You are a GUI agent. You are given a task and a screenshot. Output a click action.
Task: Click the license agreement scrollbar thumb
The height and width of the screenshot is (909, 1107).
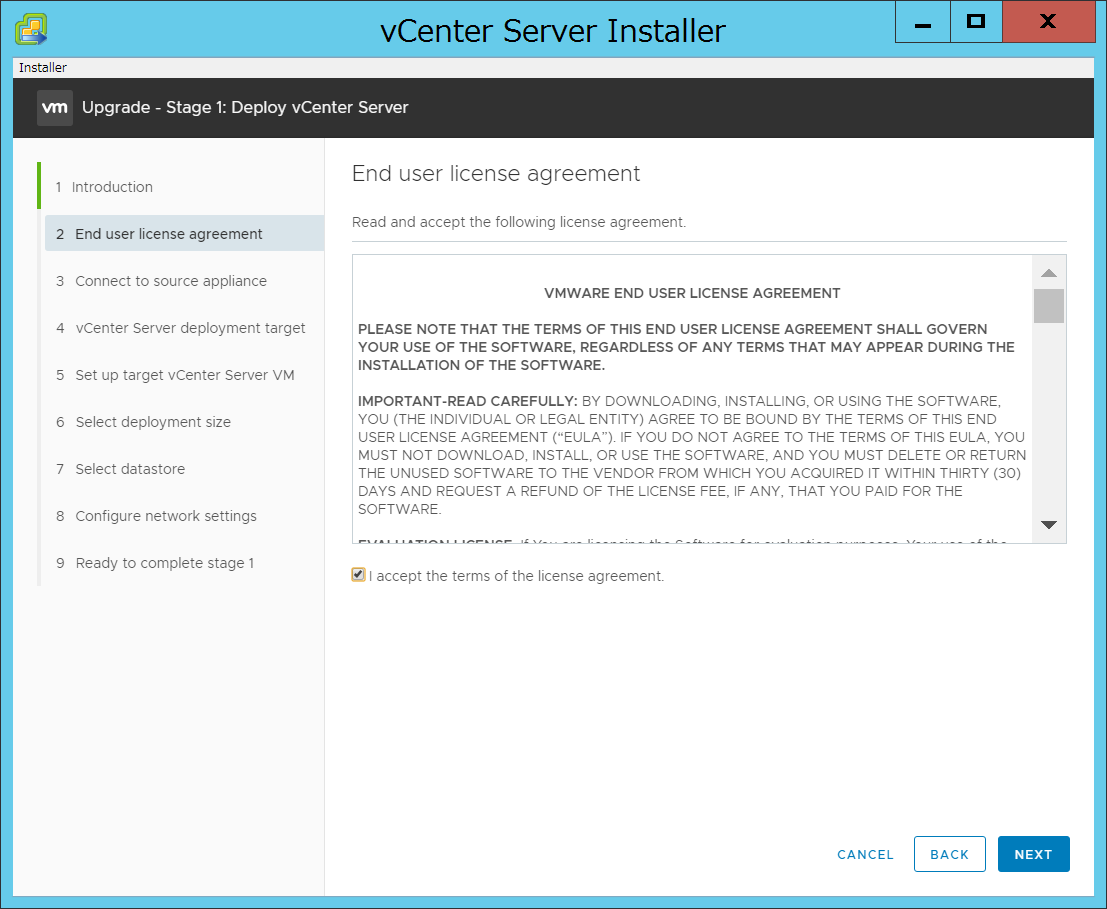[1049, 306]
